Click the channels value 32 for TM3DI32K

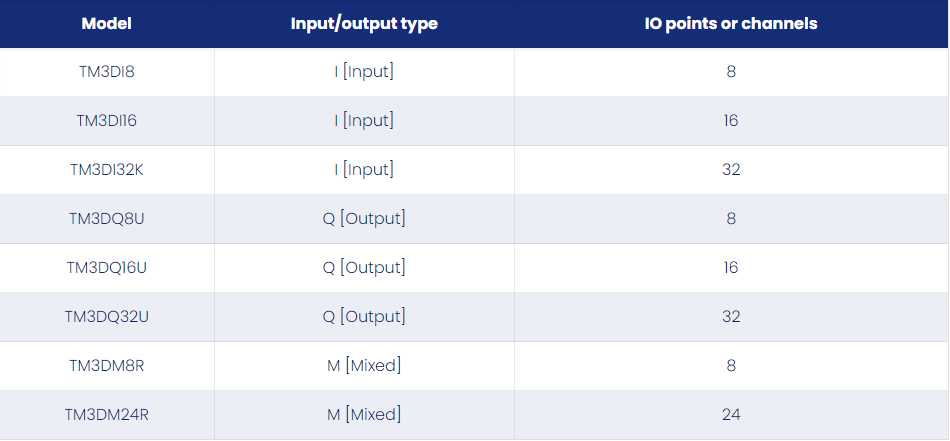731,170
